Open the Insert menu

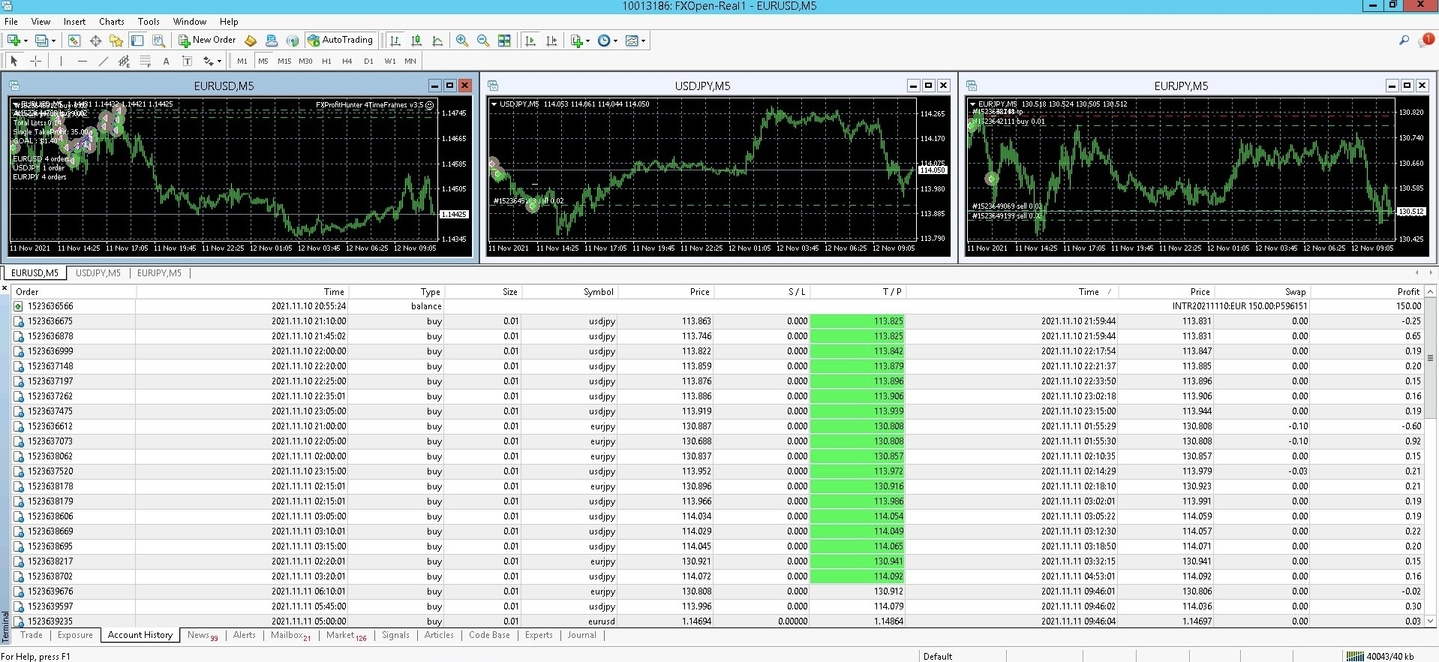click(74, 21)
